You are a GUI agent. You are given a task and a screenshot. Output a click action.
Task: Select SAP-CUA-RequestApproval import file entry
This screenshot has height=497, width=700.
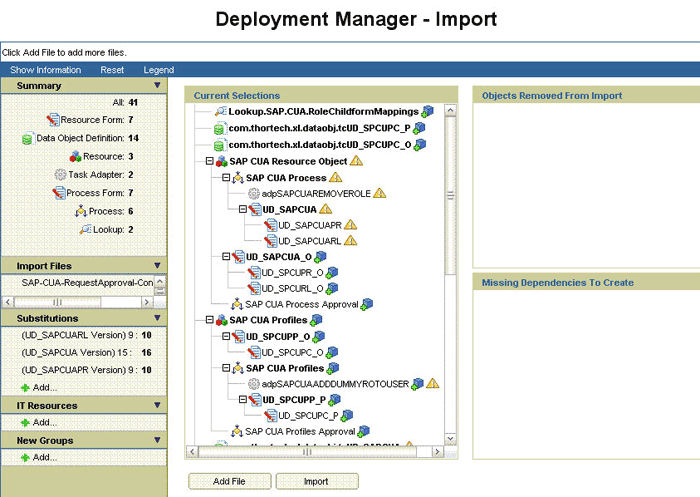click(x=87, y=283)
